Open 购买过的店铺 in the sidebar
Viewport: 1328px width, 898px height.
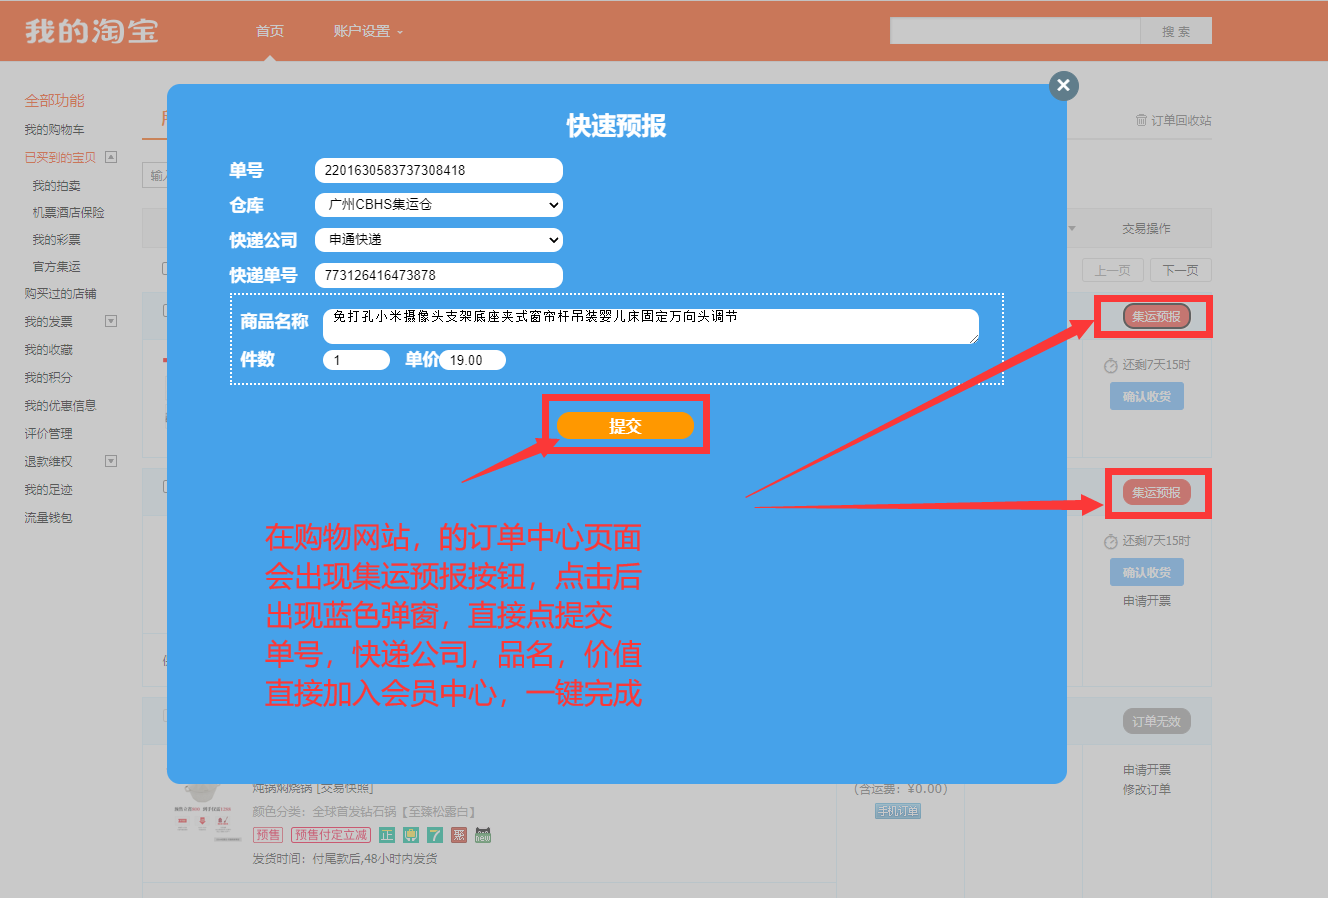61,294
